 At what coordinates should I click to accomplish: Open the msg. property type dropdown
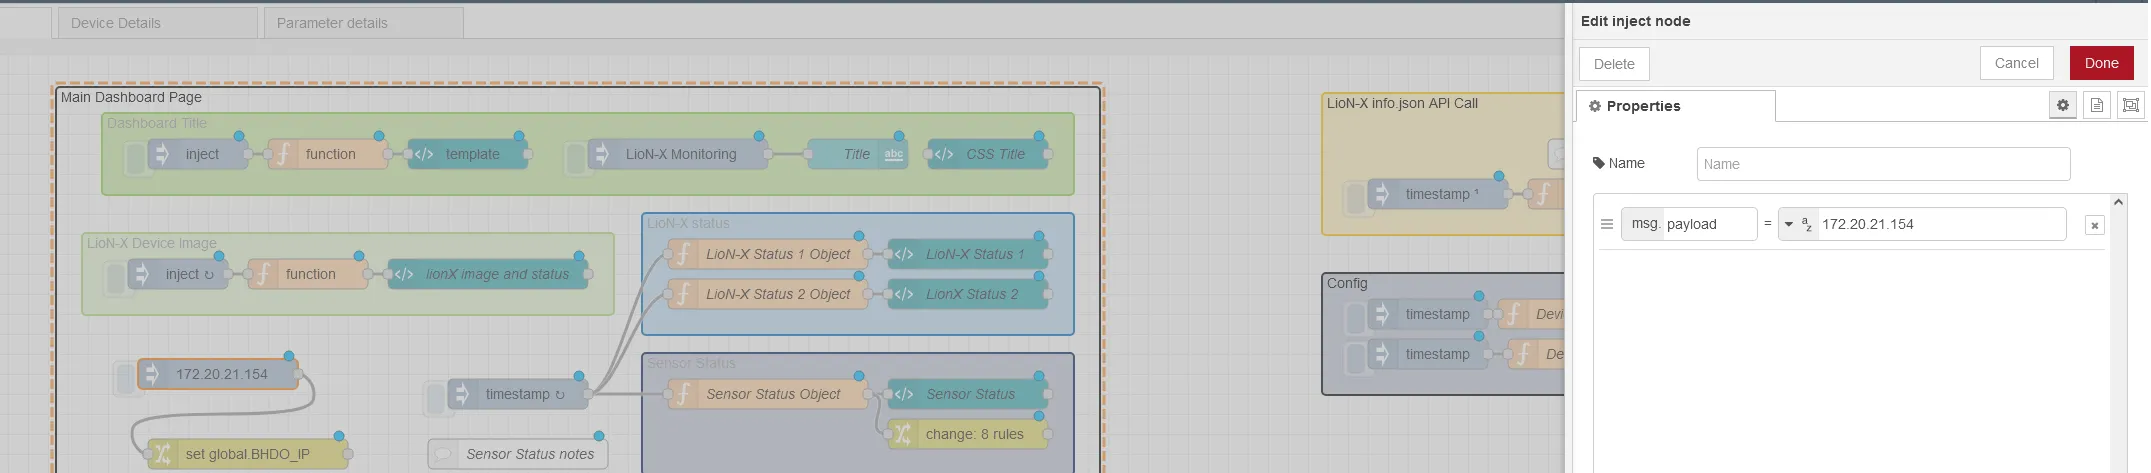tap(1643, 224)
